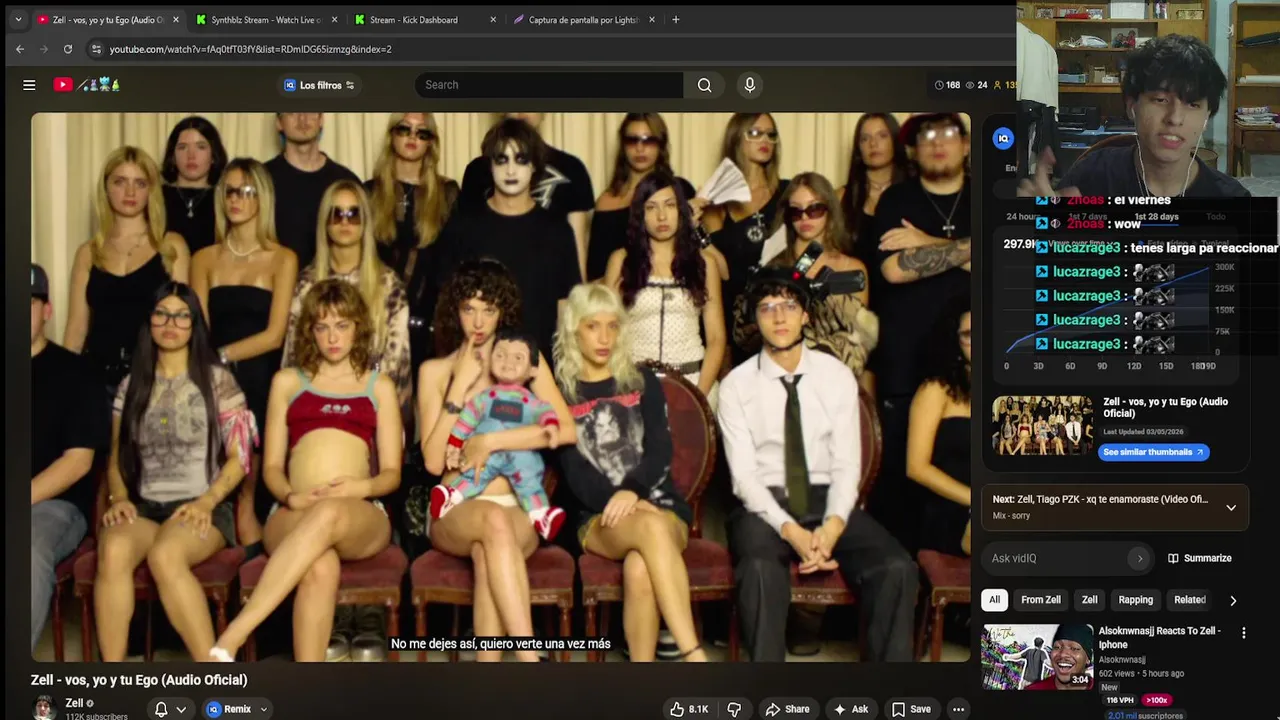Click the vidIQ views count 168 stat
This screenshot has width=1280, height=720.
tap(947, 85)
